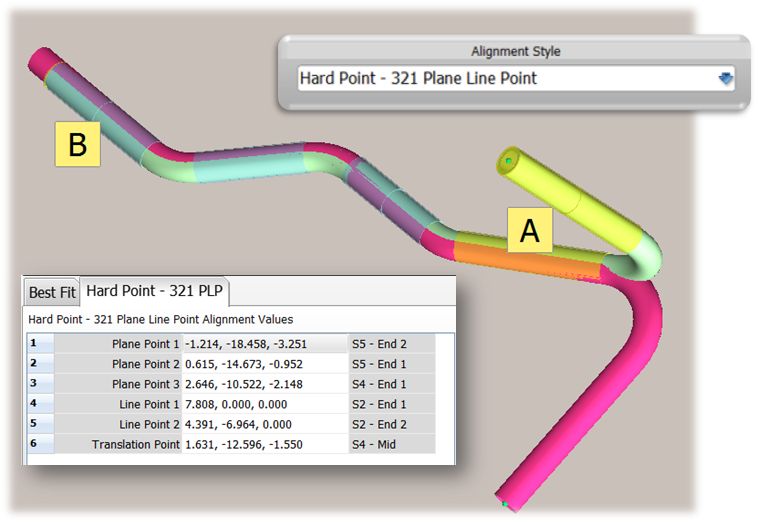The image size is (758, 522).
Task: Select the S4 - Mid reference cell
Action: click(390, 444)
